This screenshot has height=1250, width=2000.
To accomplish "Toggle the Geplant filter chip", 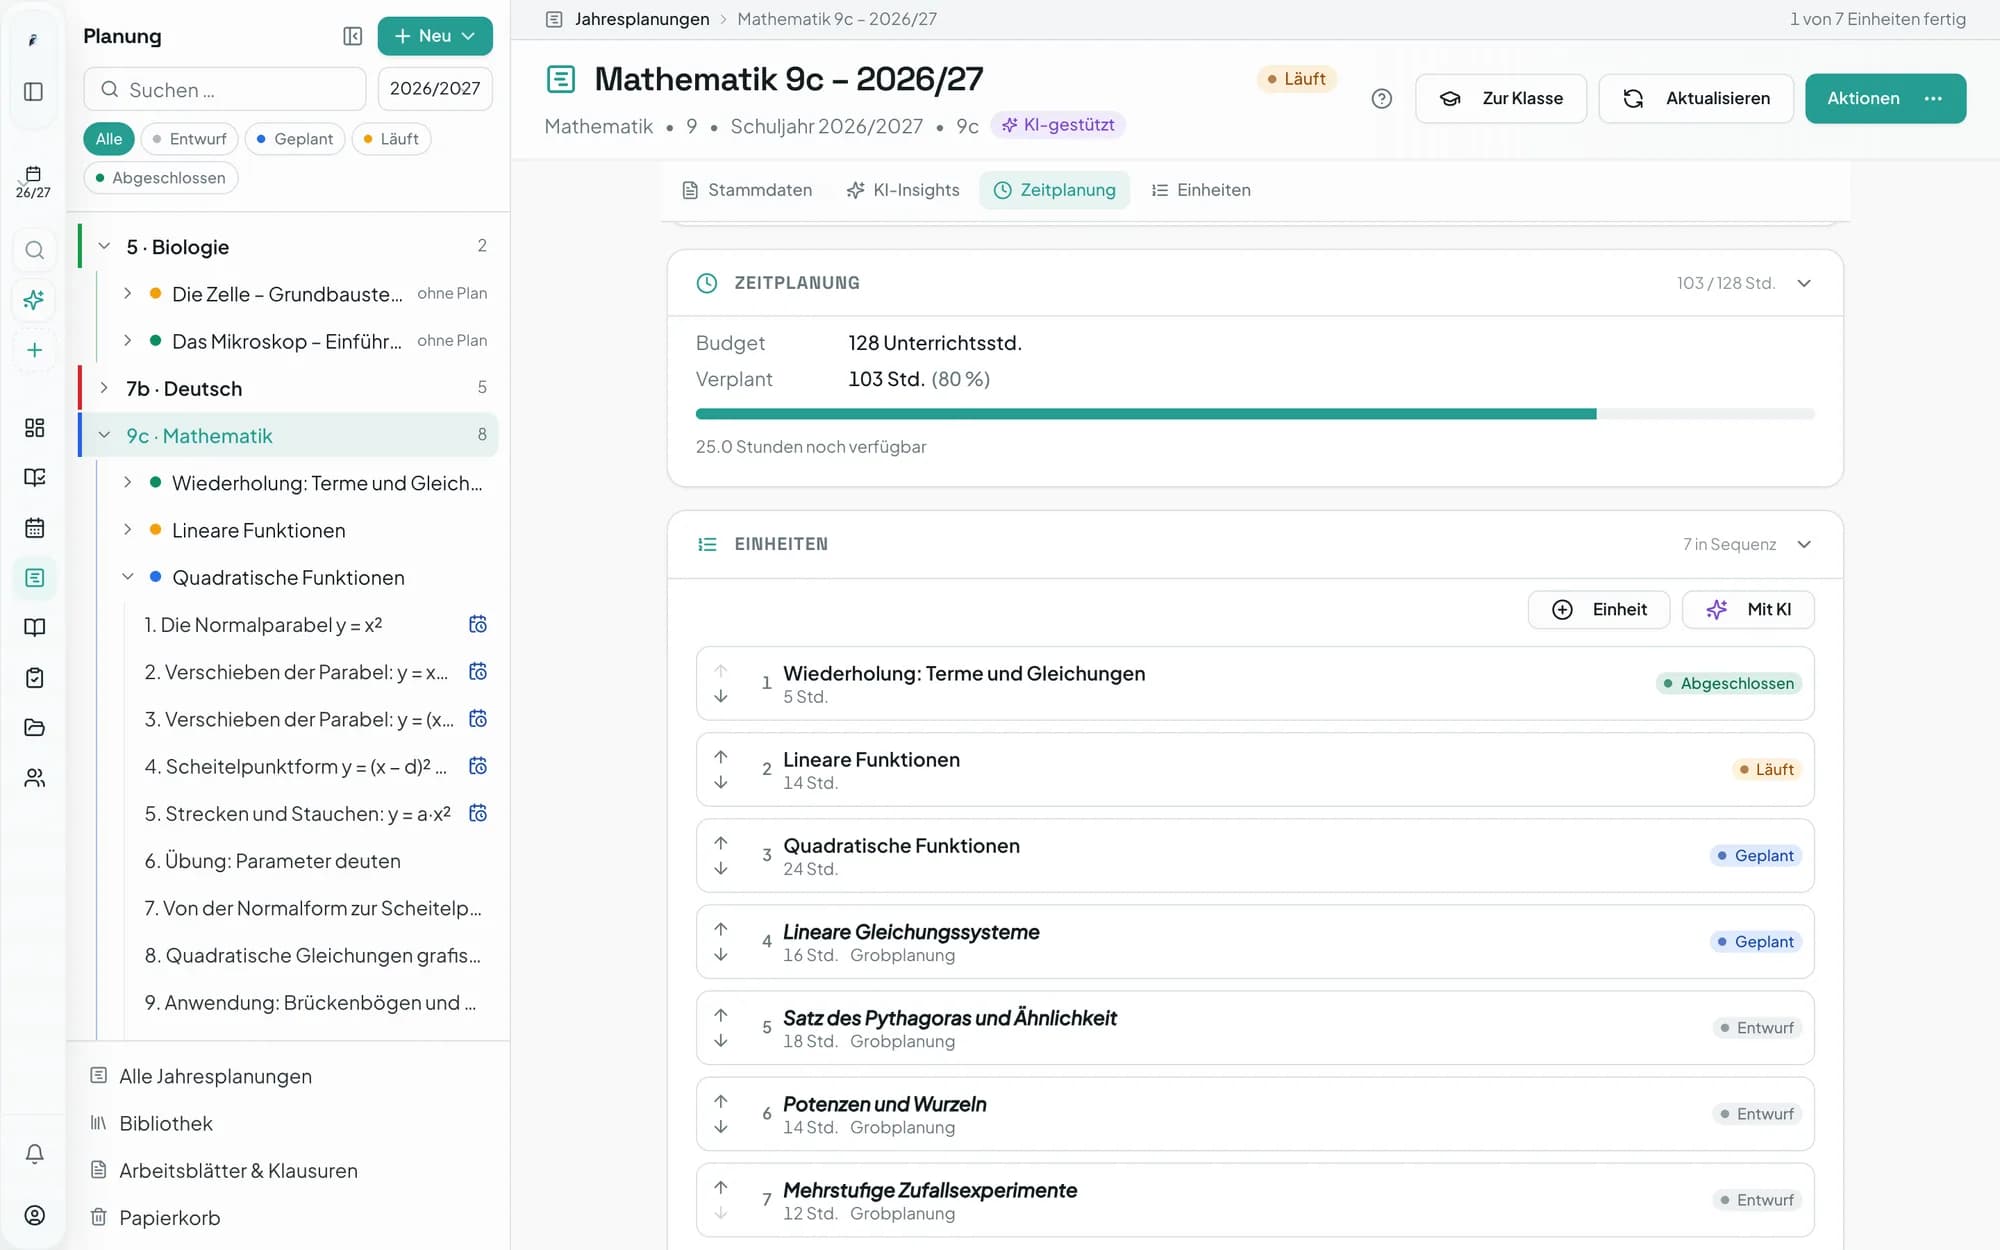I will coord(294,139).
